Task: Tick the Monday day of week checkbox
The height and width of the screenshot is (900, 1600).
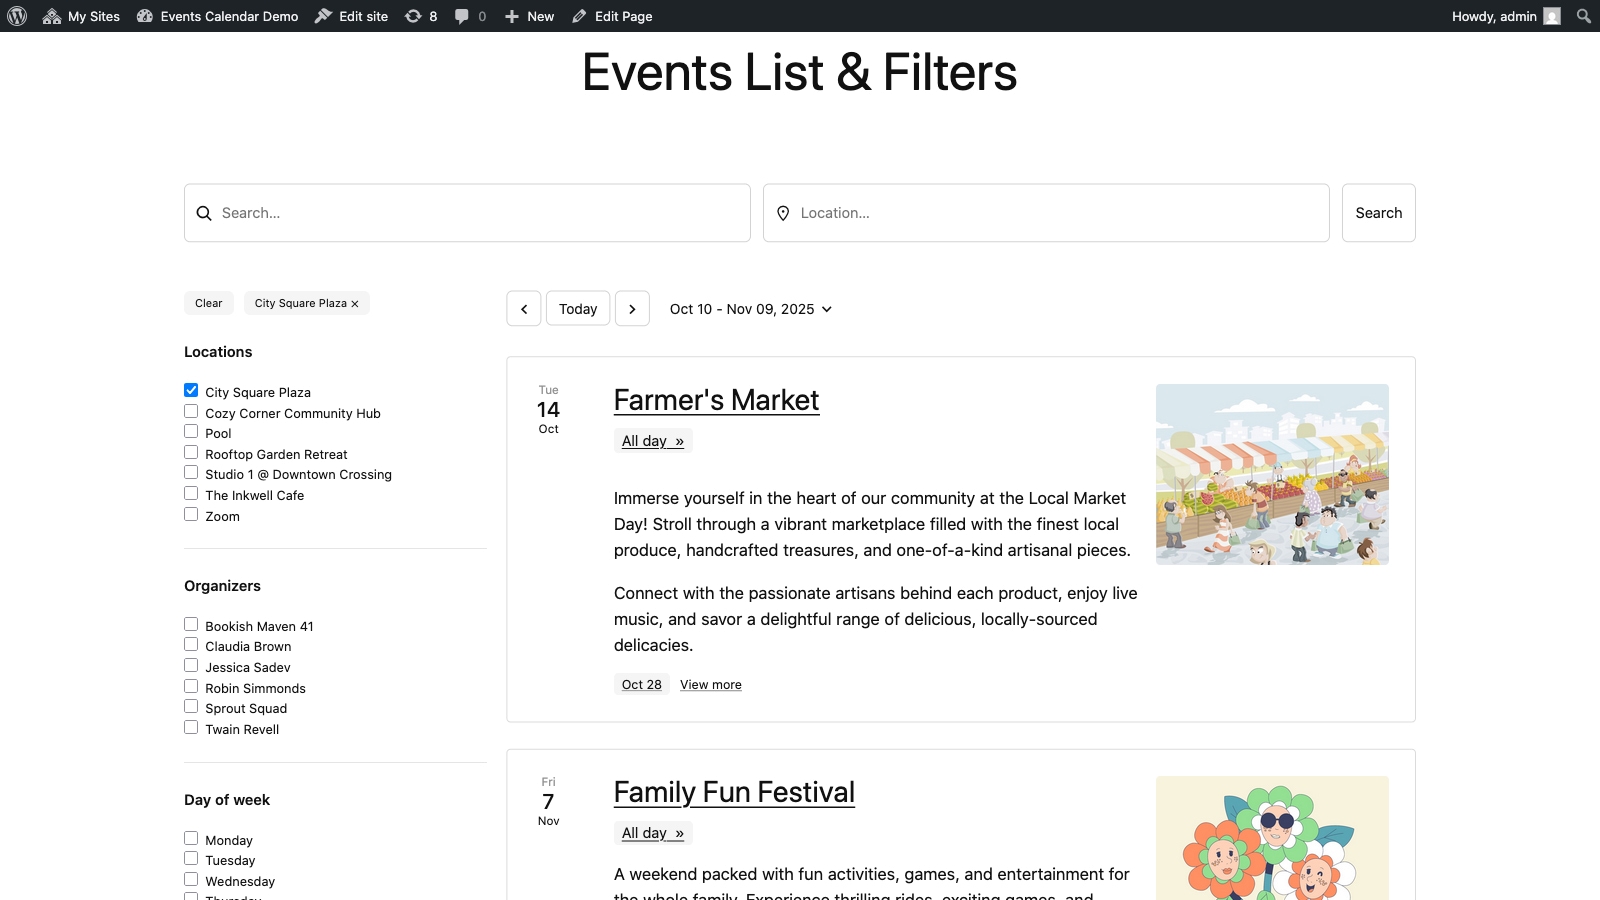Action: (x=191, y=839)
